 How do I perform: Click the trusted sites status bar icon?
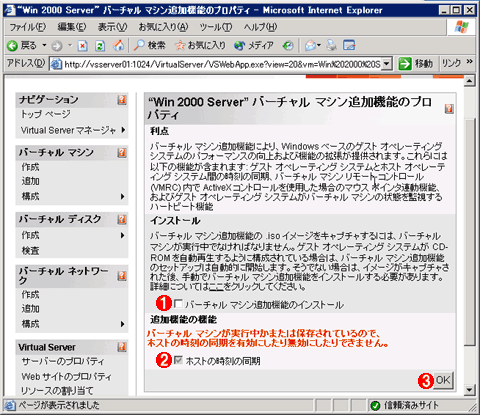pos(375,406)
